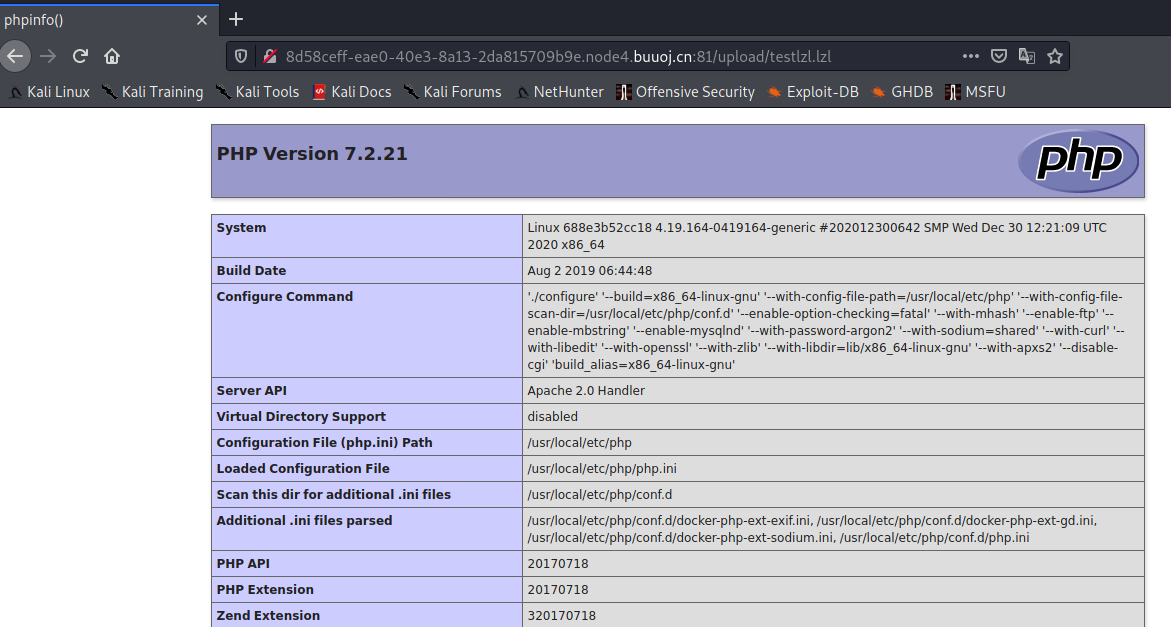Click the '/usr/local/etc/php' path value
The image size is (1171, 627).
(580, 443)
